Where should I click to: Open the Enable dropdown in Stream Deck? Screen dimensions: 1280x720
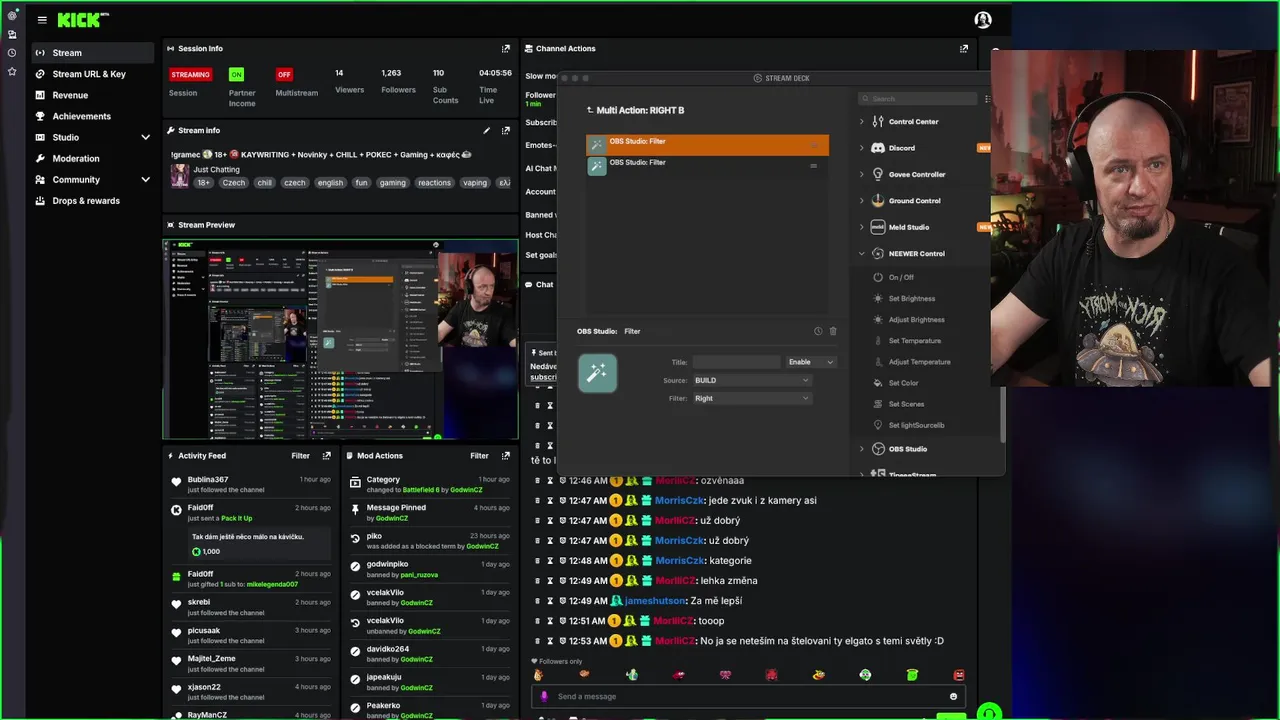[811, 362]
